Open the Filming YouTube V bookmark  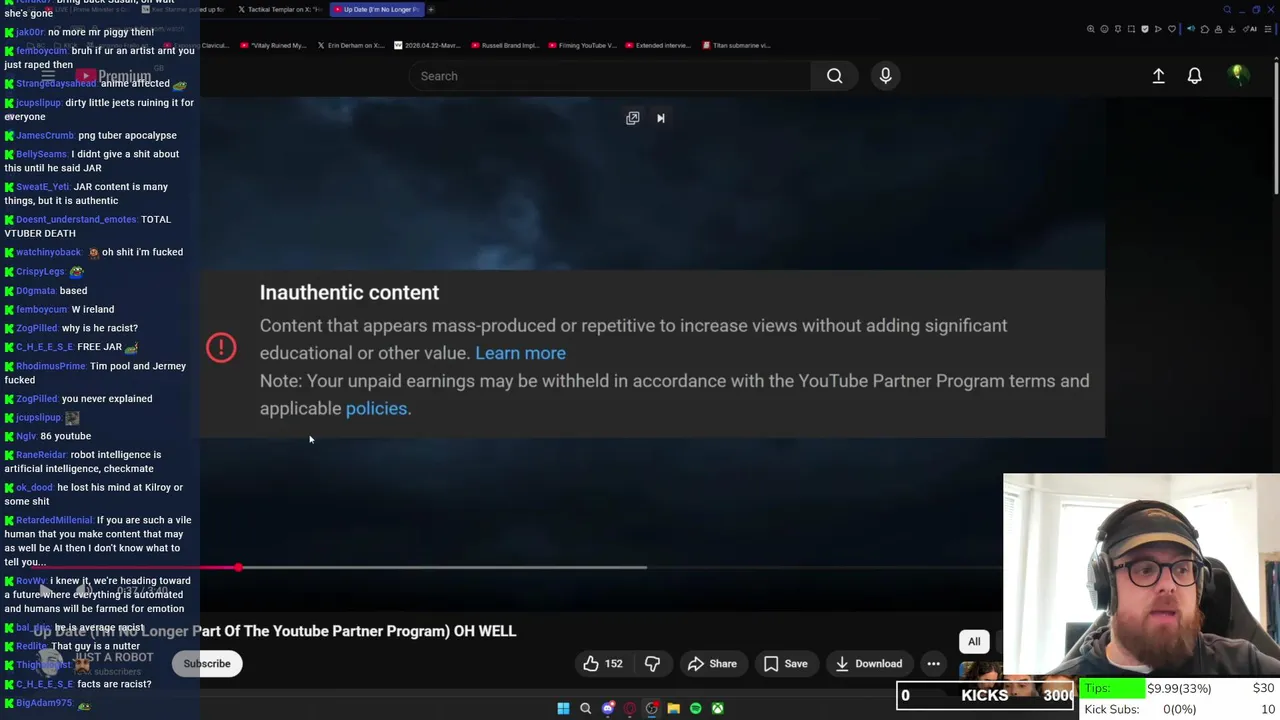pos(582,45)
